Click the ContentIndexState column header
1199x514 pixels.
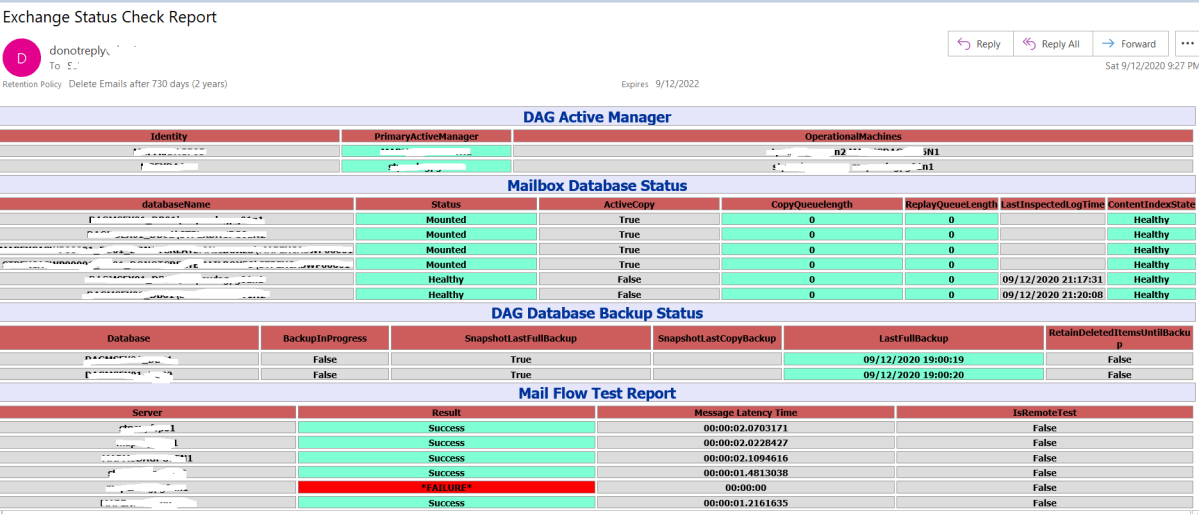1151,204
